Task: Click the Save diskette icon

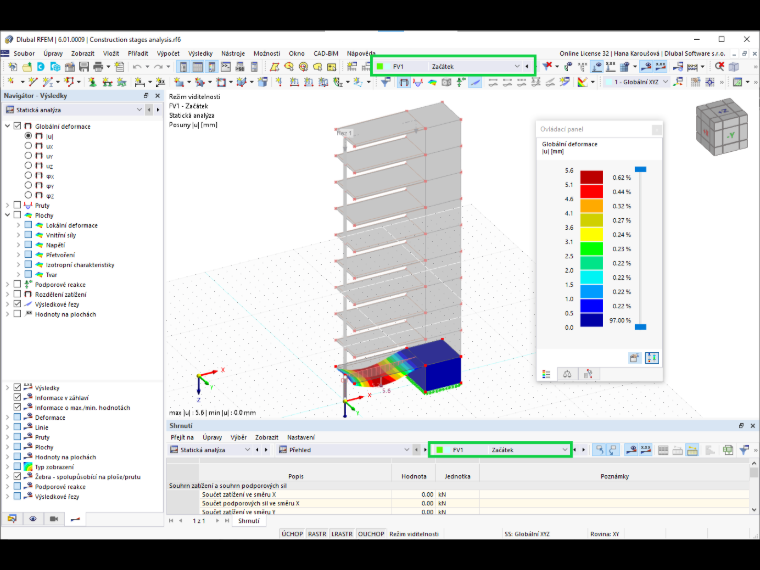Action: 84,66
